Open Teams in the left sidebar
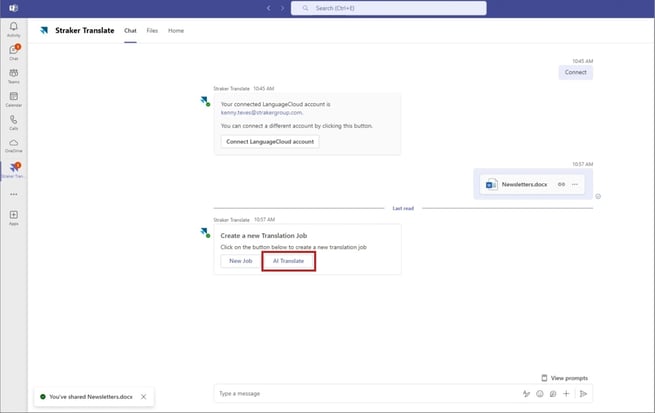Screen dimensions: 655x413 pos(13,76)
